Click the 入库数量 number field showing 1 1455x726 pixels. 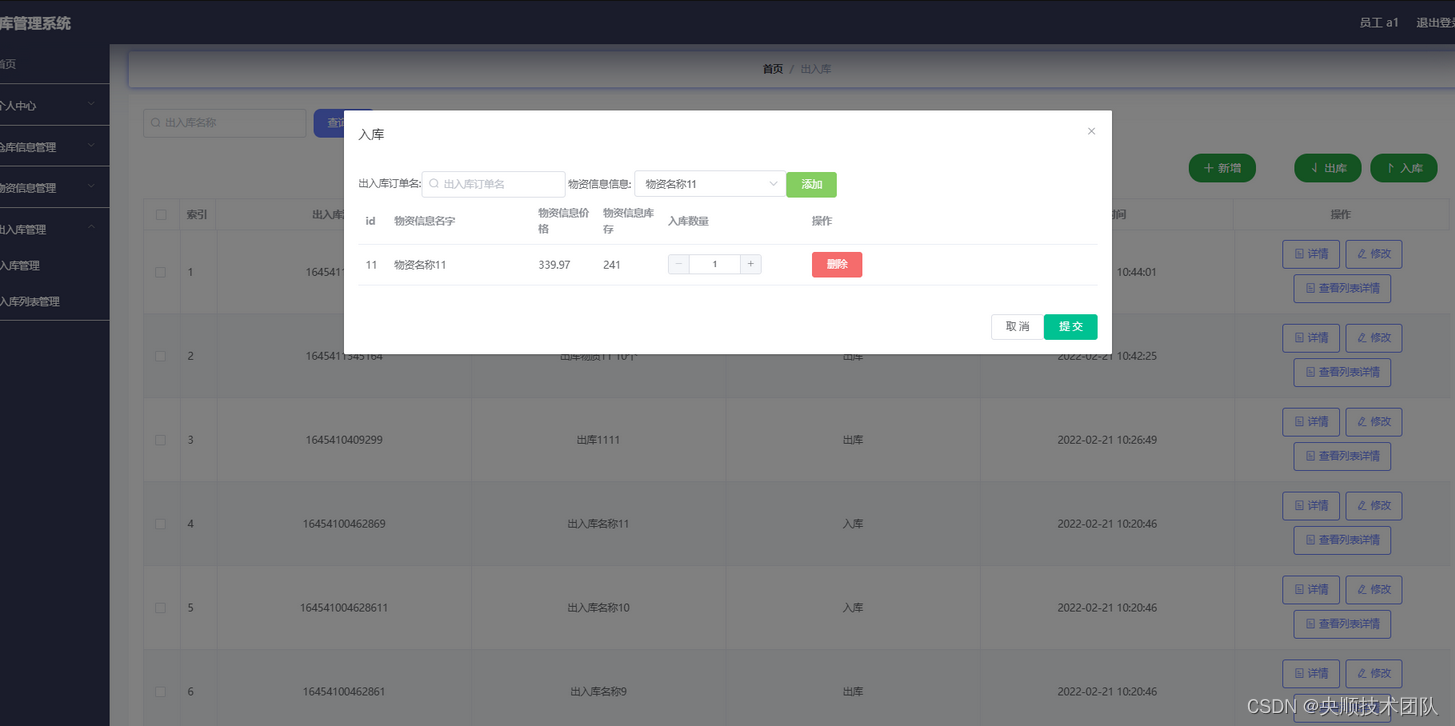tap(714, 264)
